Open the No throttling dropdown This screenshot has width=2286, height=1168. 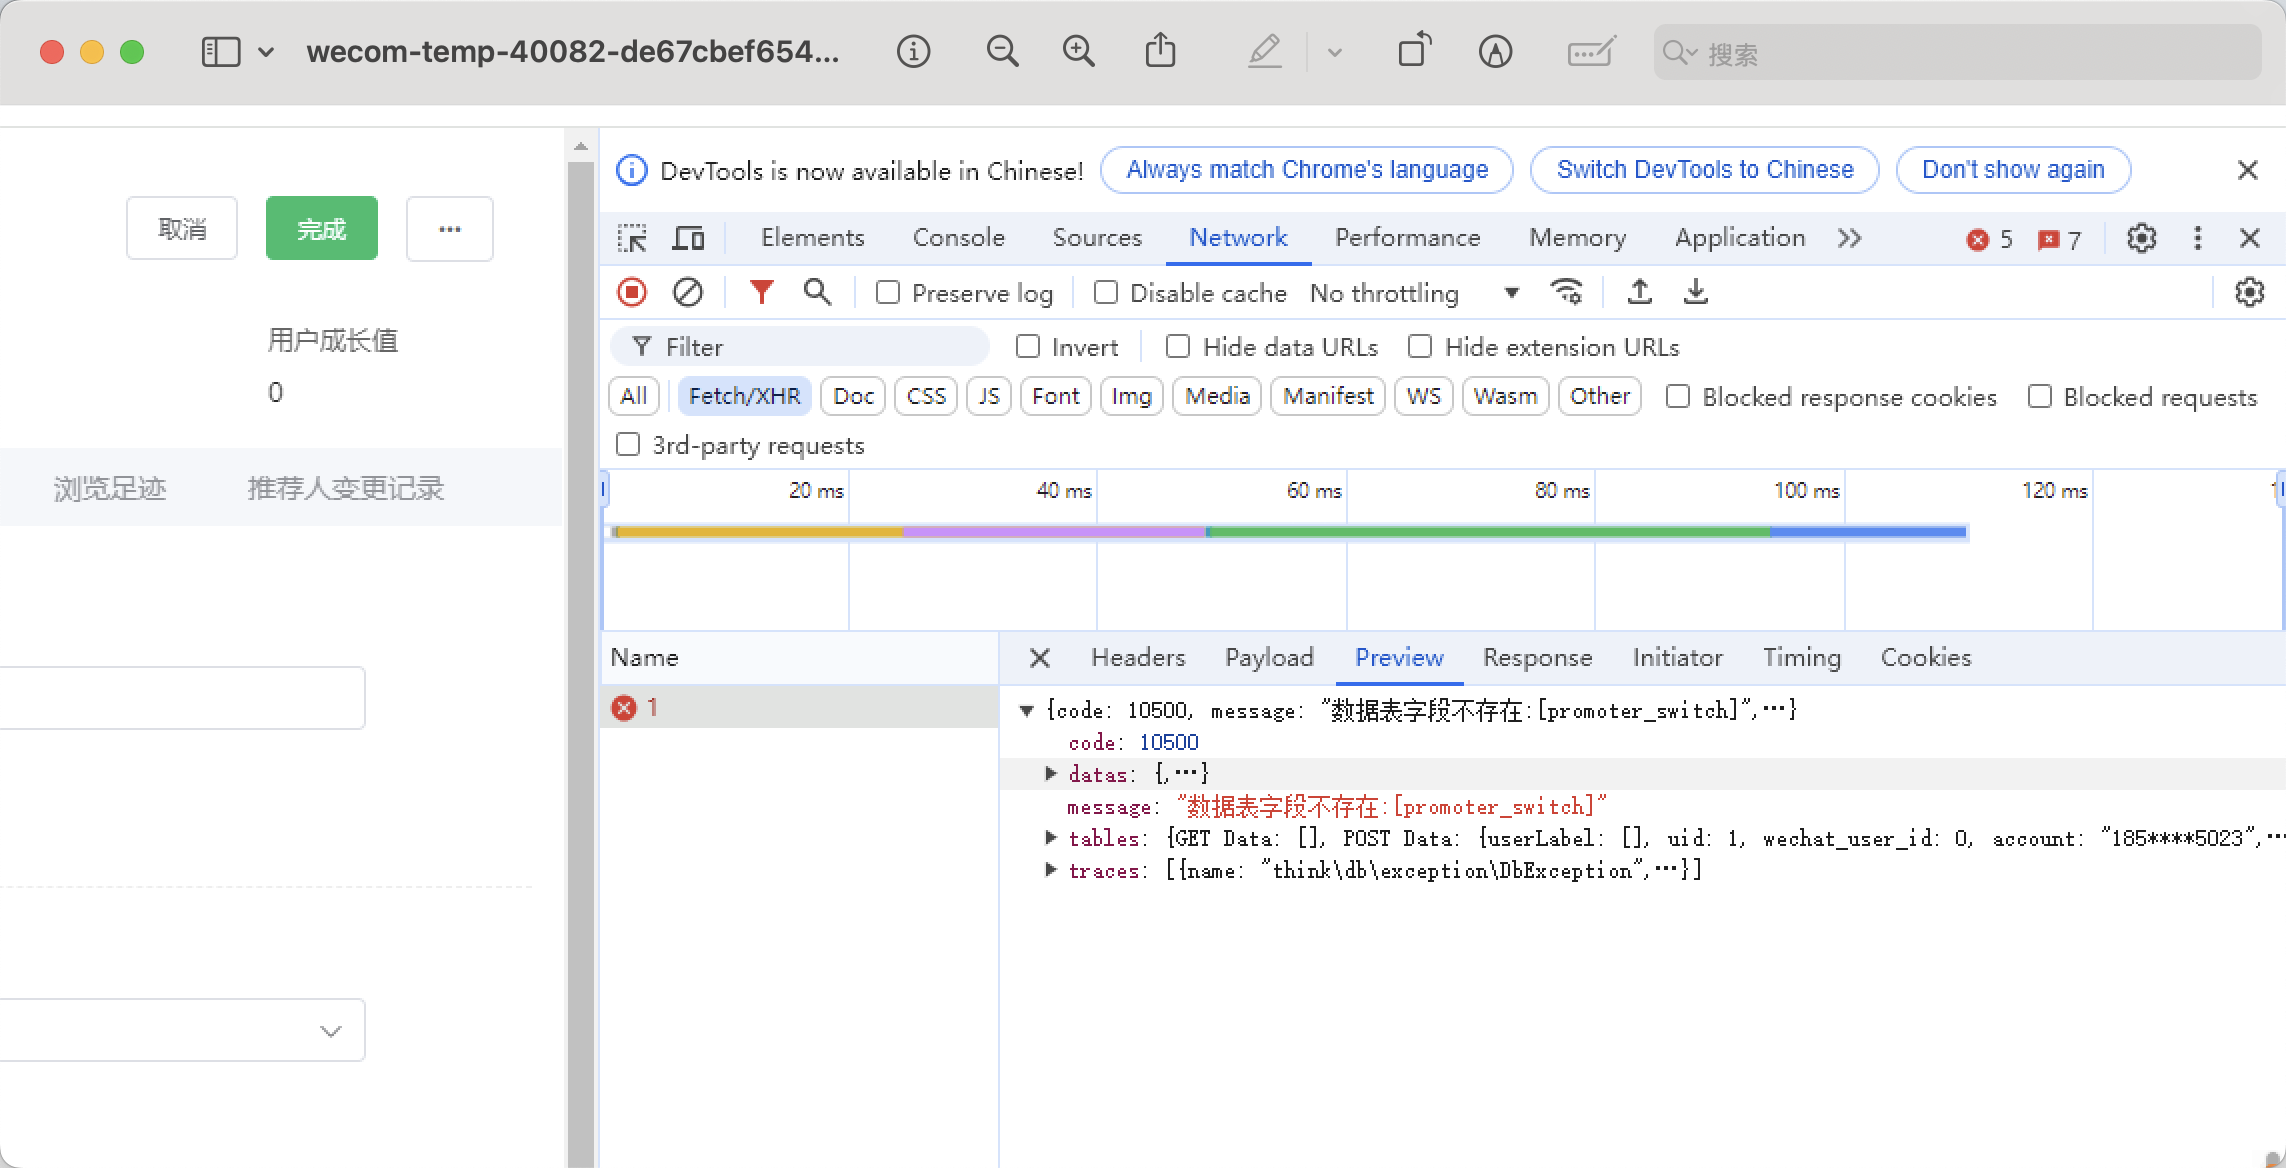coord(1414,293)
